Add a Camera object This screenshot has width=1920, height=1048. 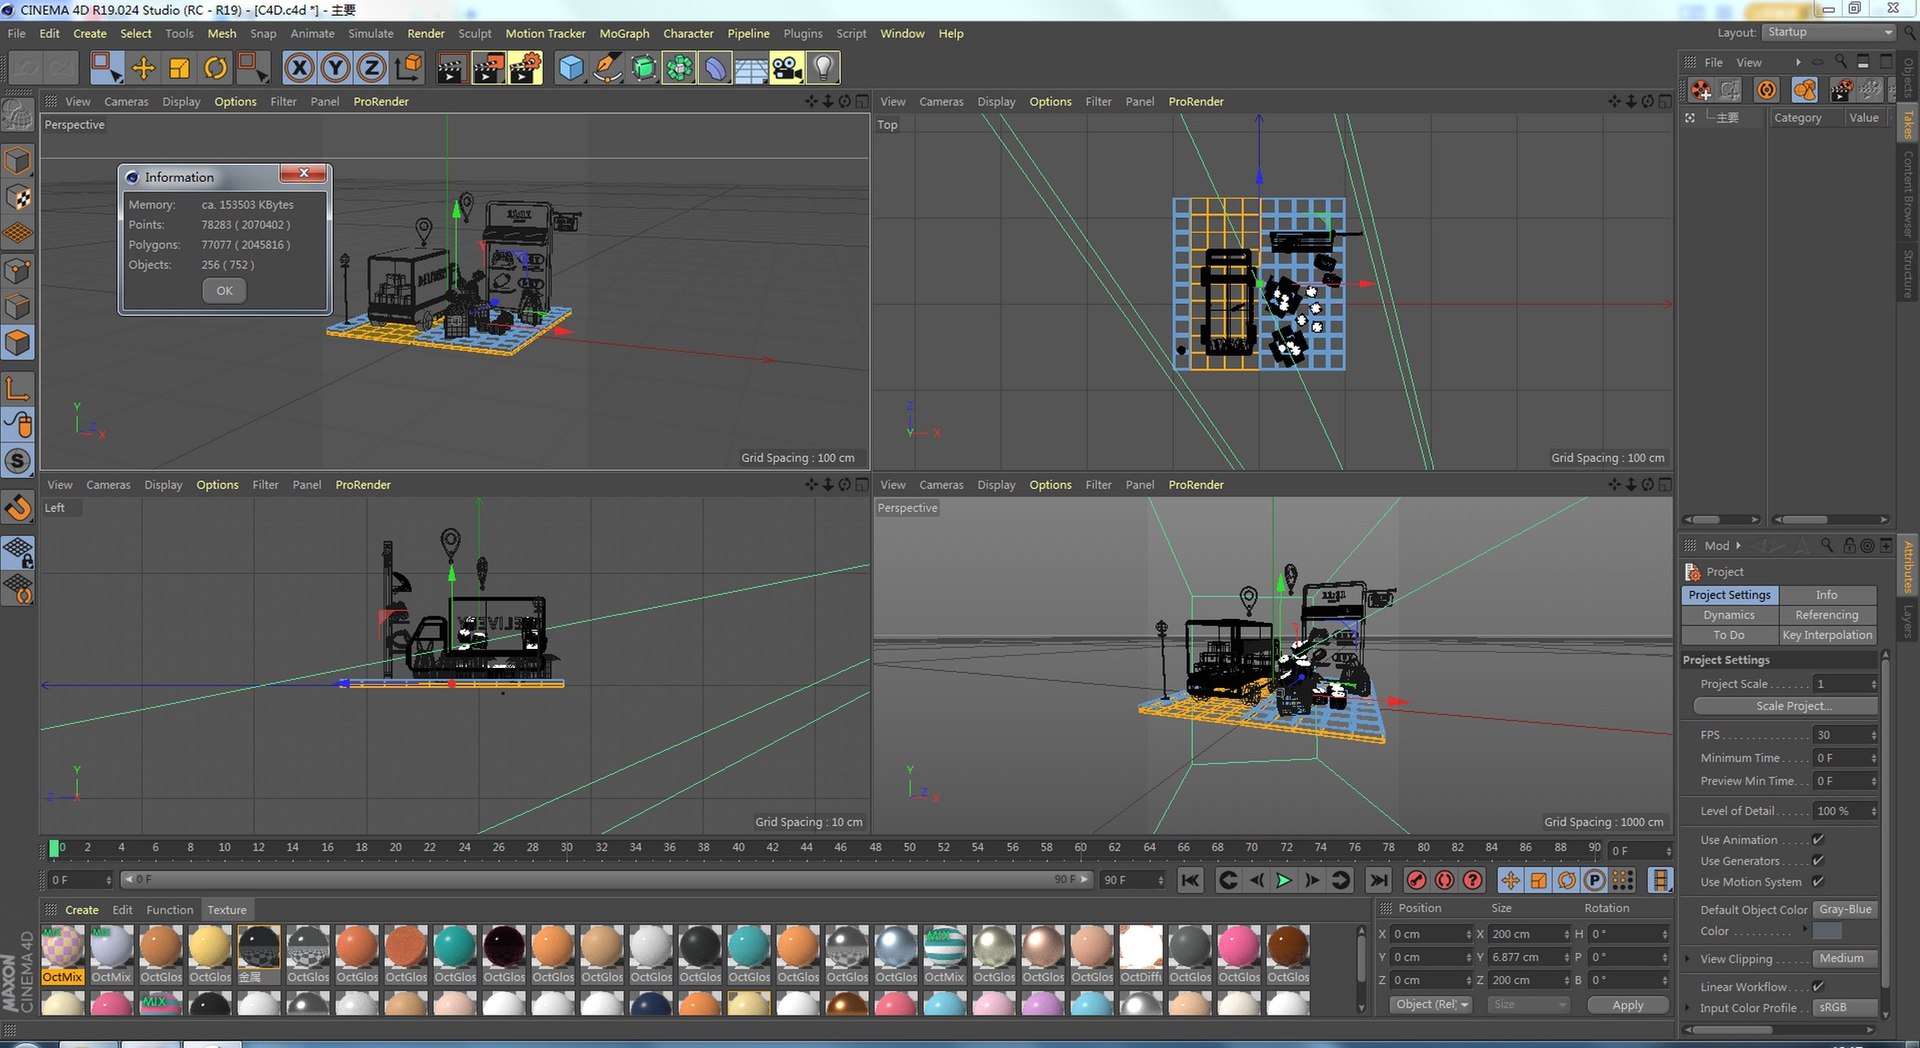click(787, 68)
